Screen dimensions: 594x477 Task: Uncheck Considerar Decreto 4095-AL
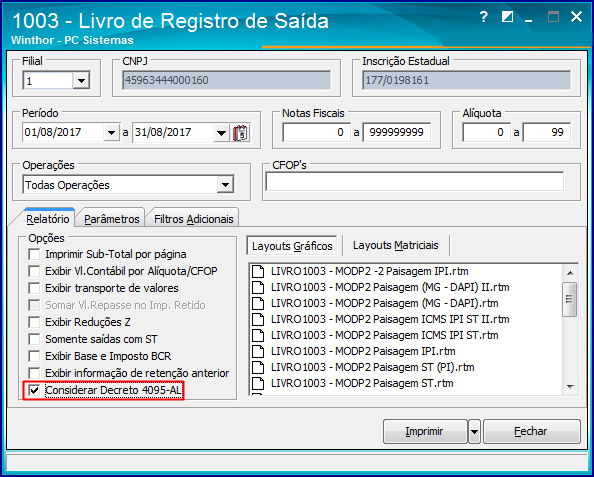point(34,390)
